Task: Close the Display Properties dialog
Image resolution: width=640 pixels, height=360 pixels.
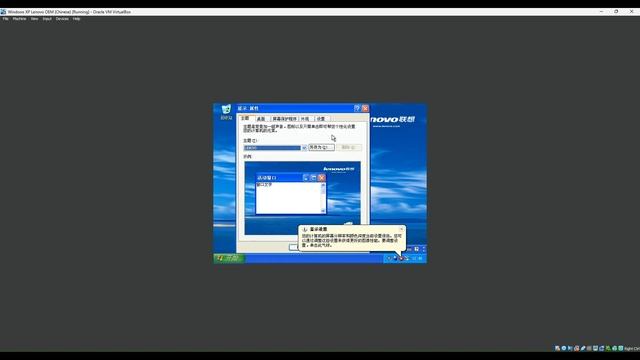Action: point(365,108)
